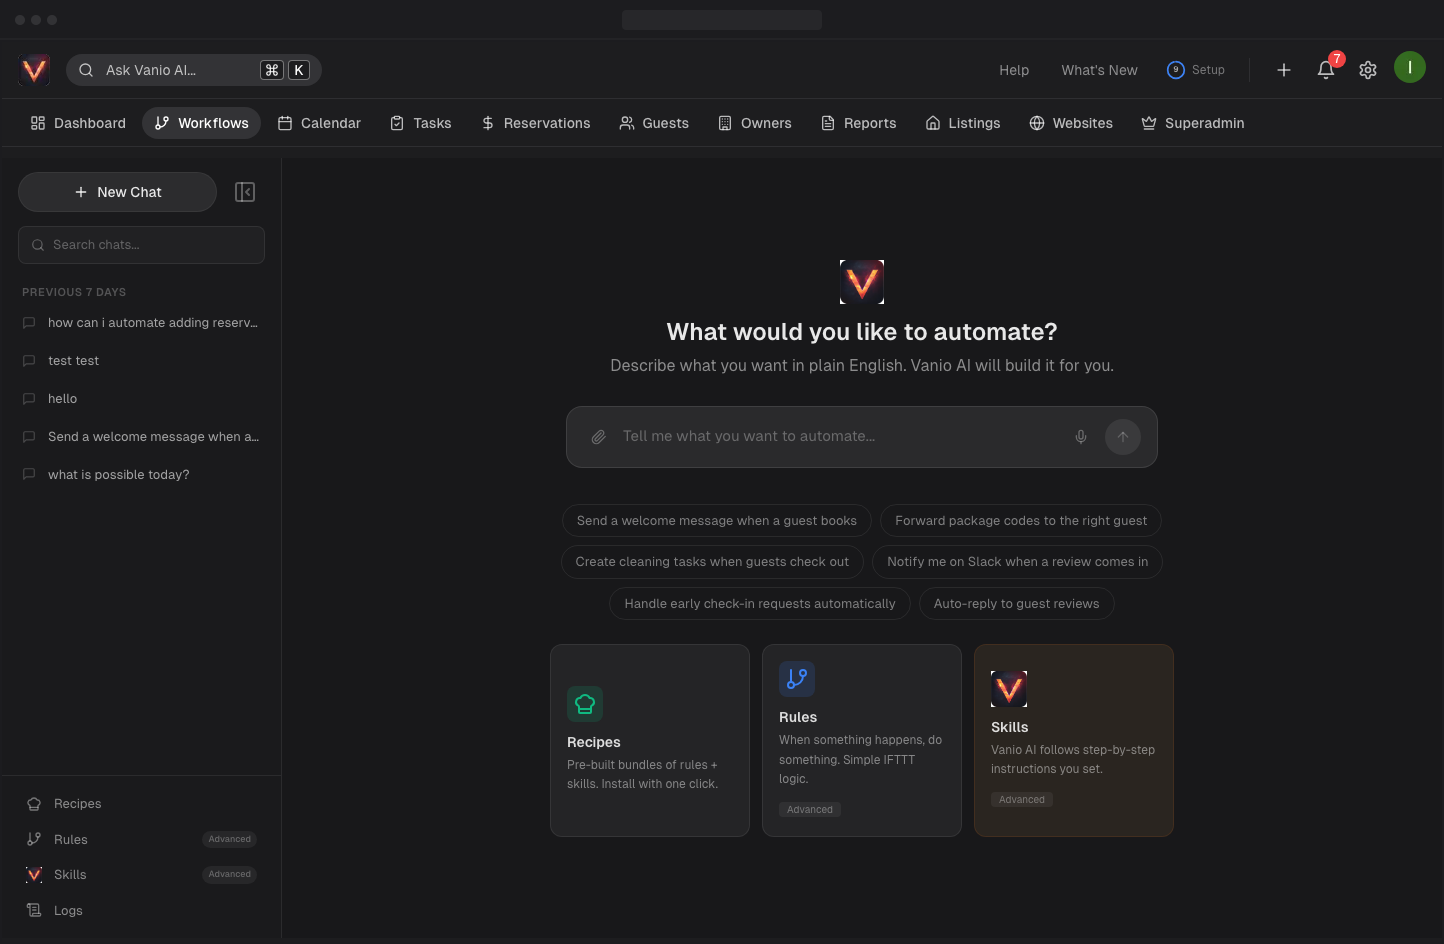This screenshot has height=944, width=1444.
Task: Open Logs in the sidebar
Action: coord(68,911)
